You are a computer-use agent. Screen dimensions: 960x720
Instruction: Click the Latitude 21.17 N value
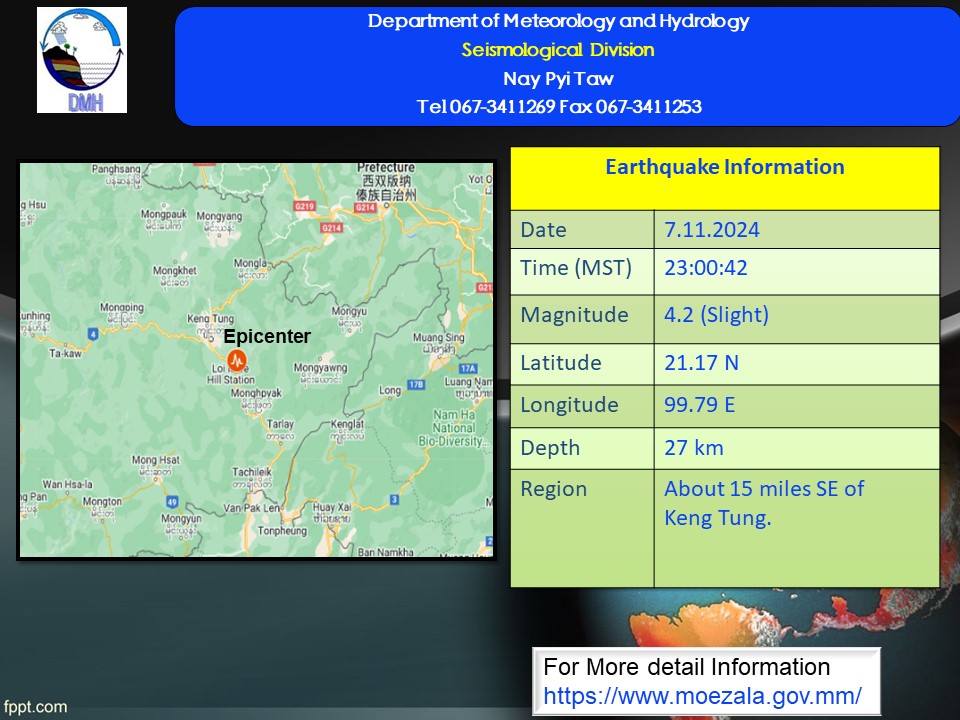pos(702,362)
